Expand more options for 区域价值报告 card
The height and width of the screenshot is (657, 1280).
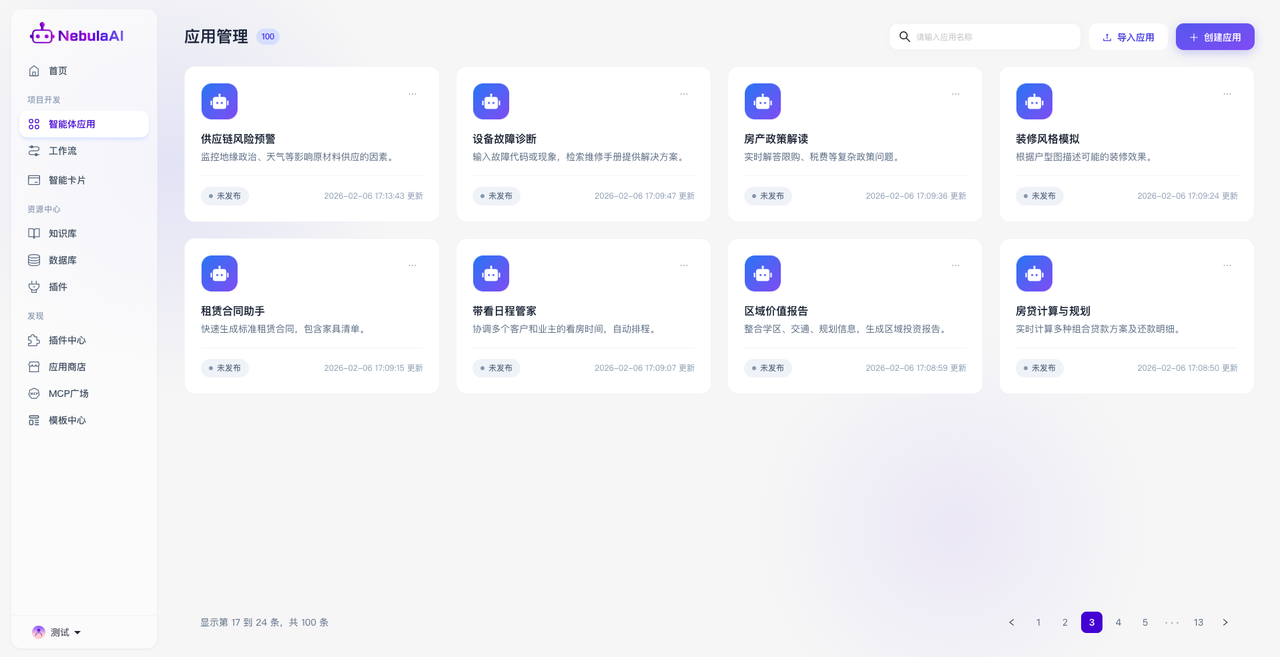[955, 266]
